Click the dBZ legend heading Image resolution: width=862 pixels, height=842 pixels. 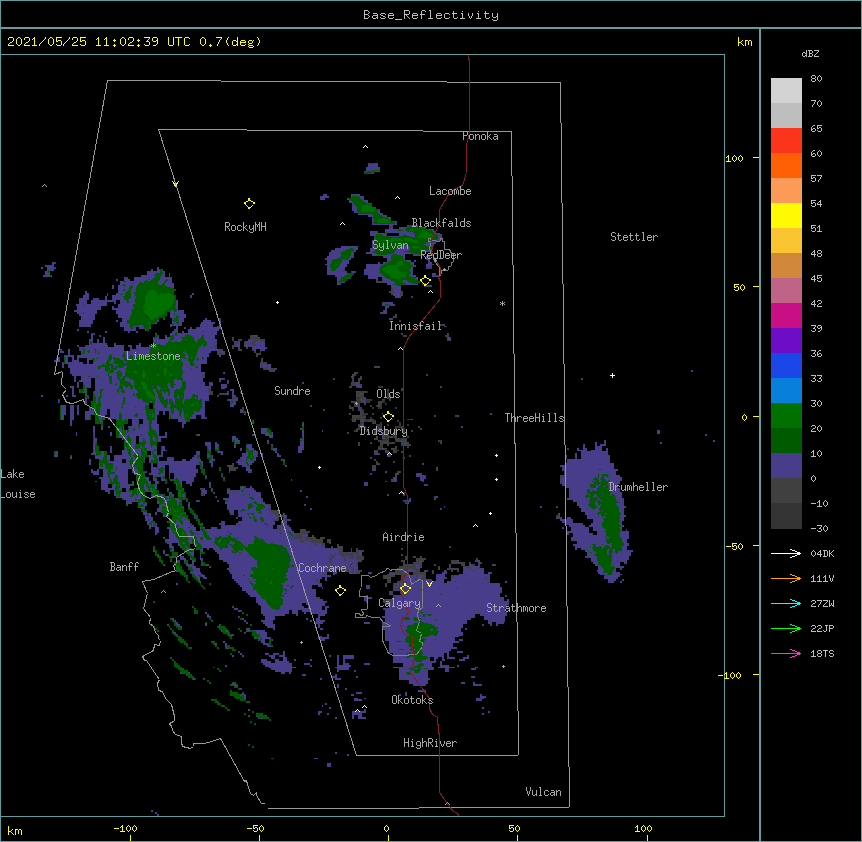[810, 53]
